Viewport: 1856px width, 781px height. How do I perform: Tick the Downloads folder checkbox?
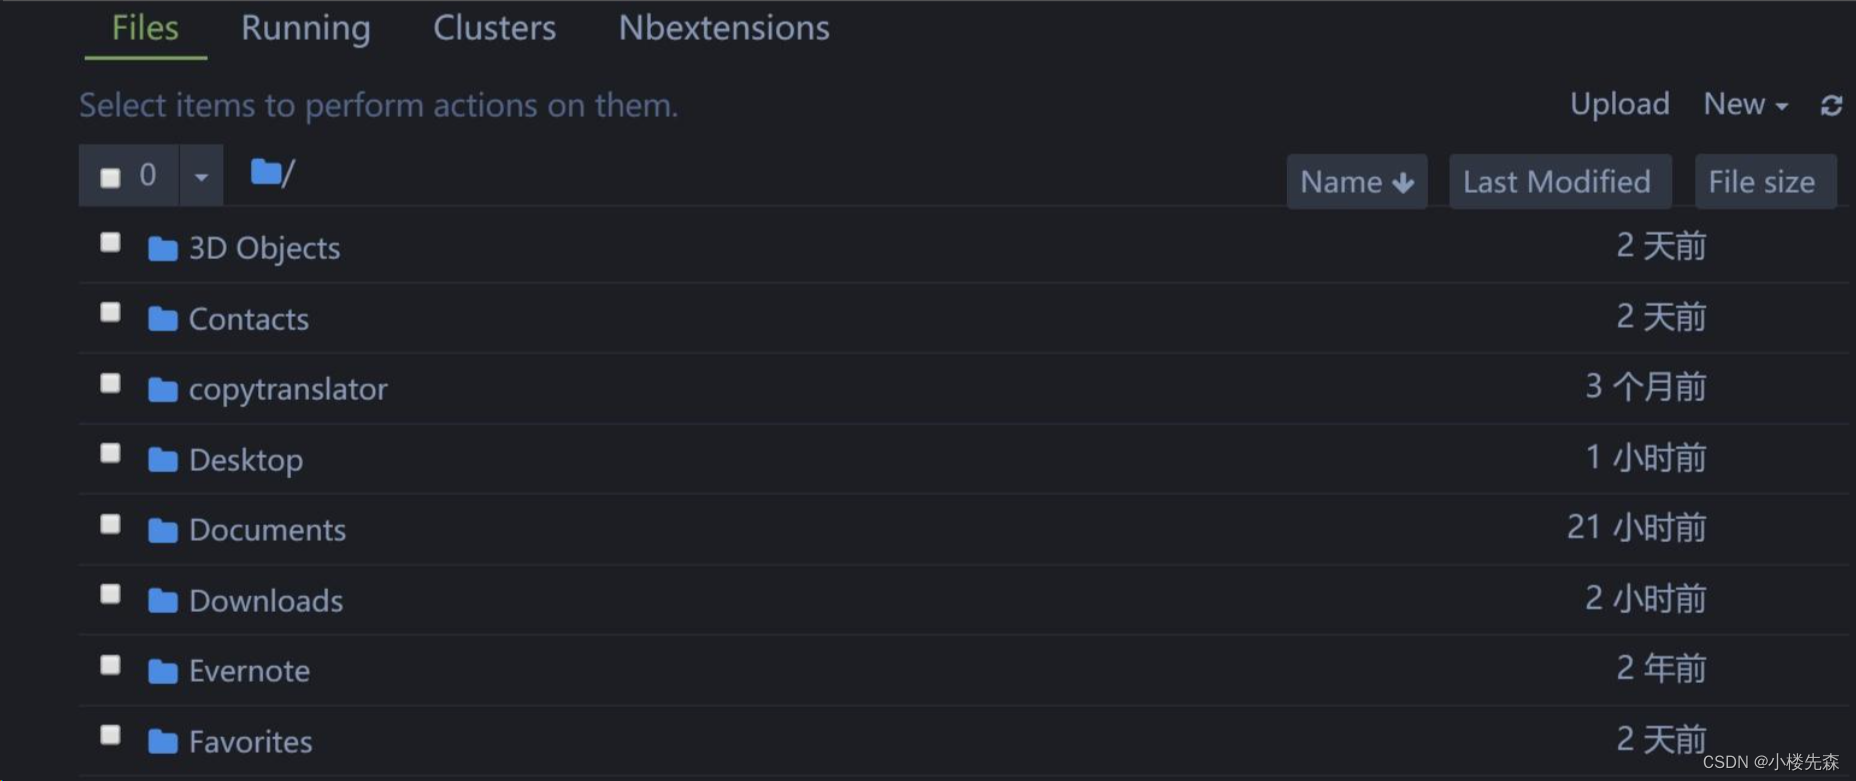click(x=110, y=595)
